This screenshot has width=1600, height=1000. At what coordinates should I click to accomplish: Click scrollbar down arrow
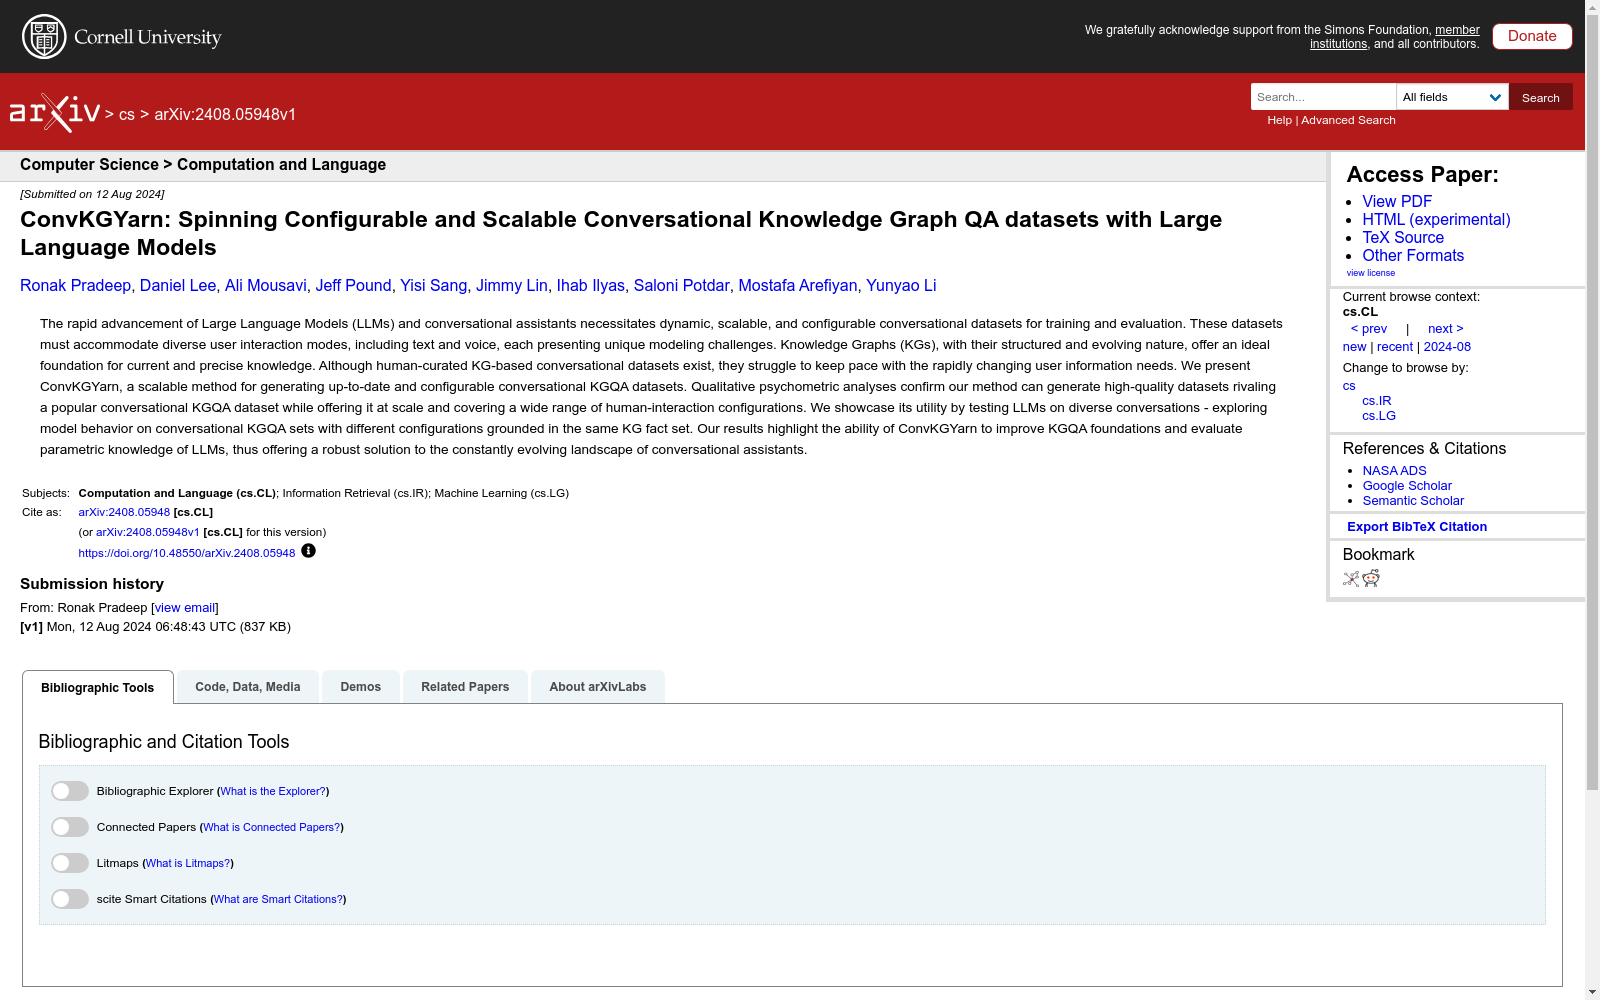tap(1592, 992)
